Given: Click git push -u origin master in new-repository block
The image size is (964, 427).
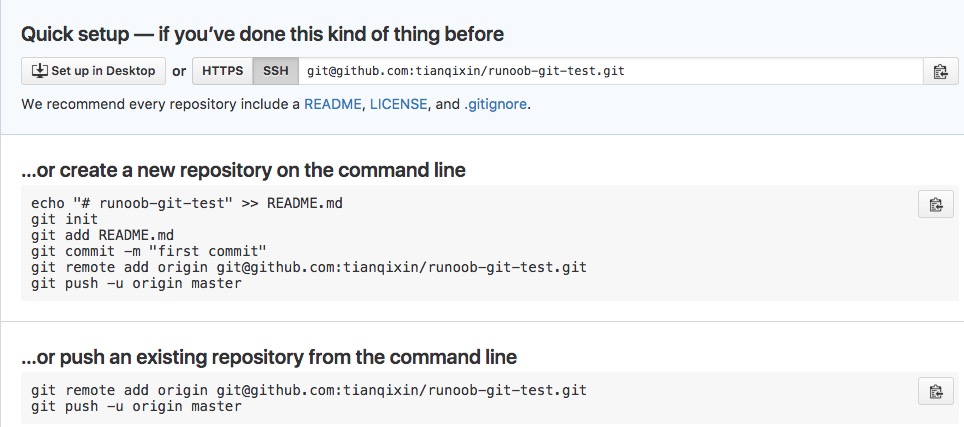Looking at the screenshot, I should tap(136, 283).
